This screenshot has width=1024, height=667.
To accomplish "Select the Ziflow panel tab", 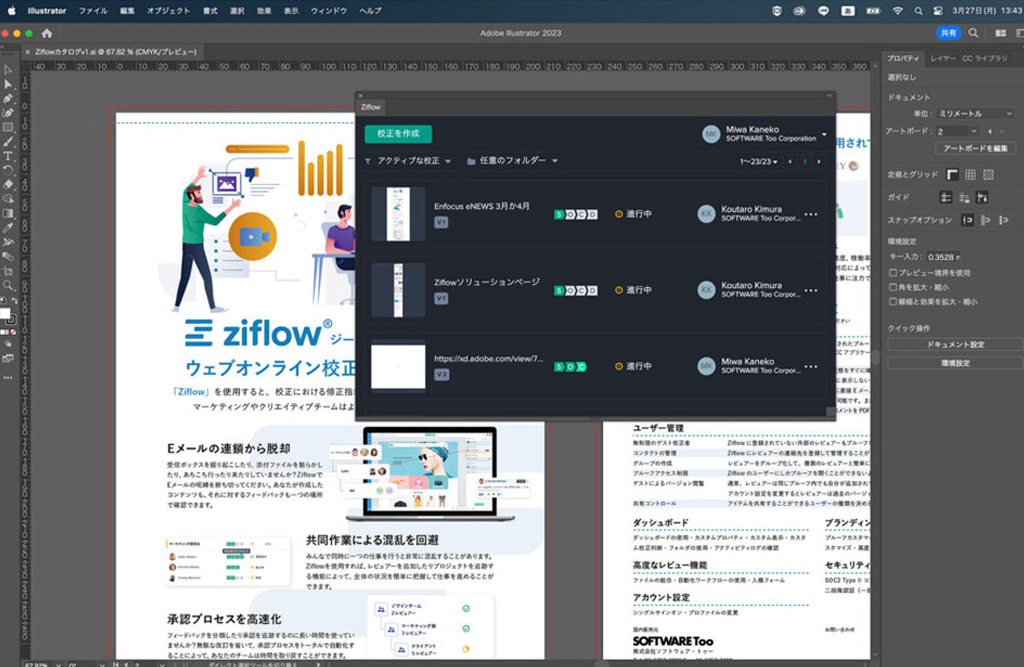I will (x=371, y=107).
